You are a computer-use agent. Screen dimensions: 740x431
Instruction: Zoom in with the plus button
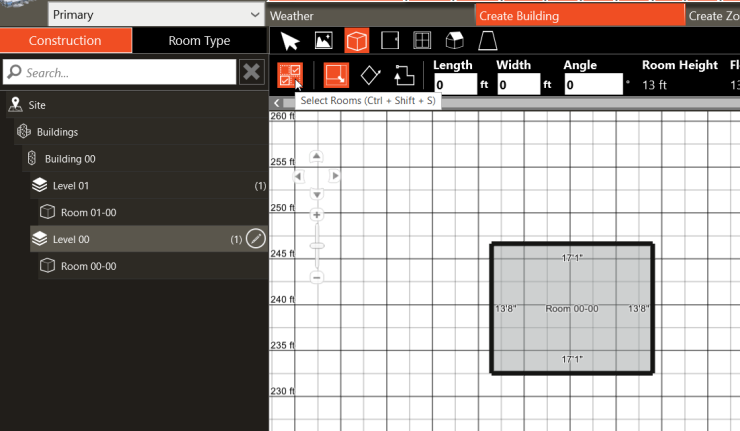point(317,215)
